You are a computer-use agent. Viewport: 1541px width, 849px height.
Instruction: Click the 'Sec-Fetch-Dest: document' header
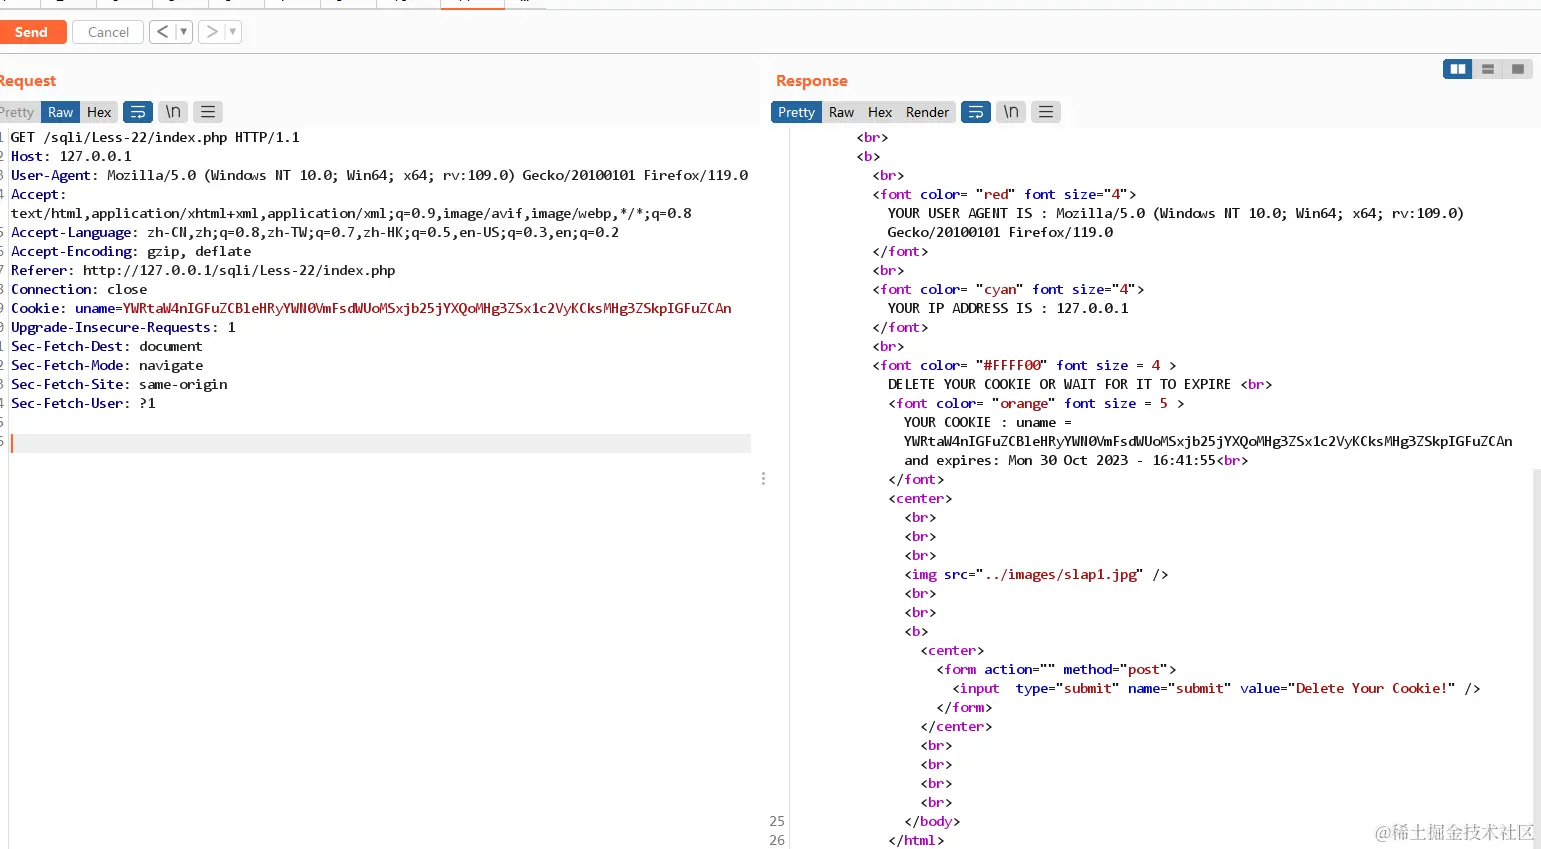[107, 346]
